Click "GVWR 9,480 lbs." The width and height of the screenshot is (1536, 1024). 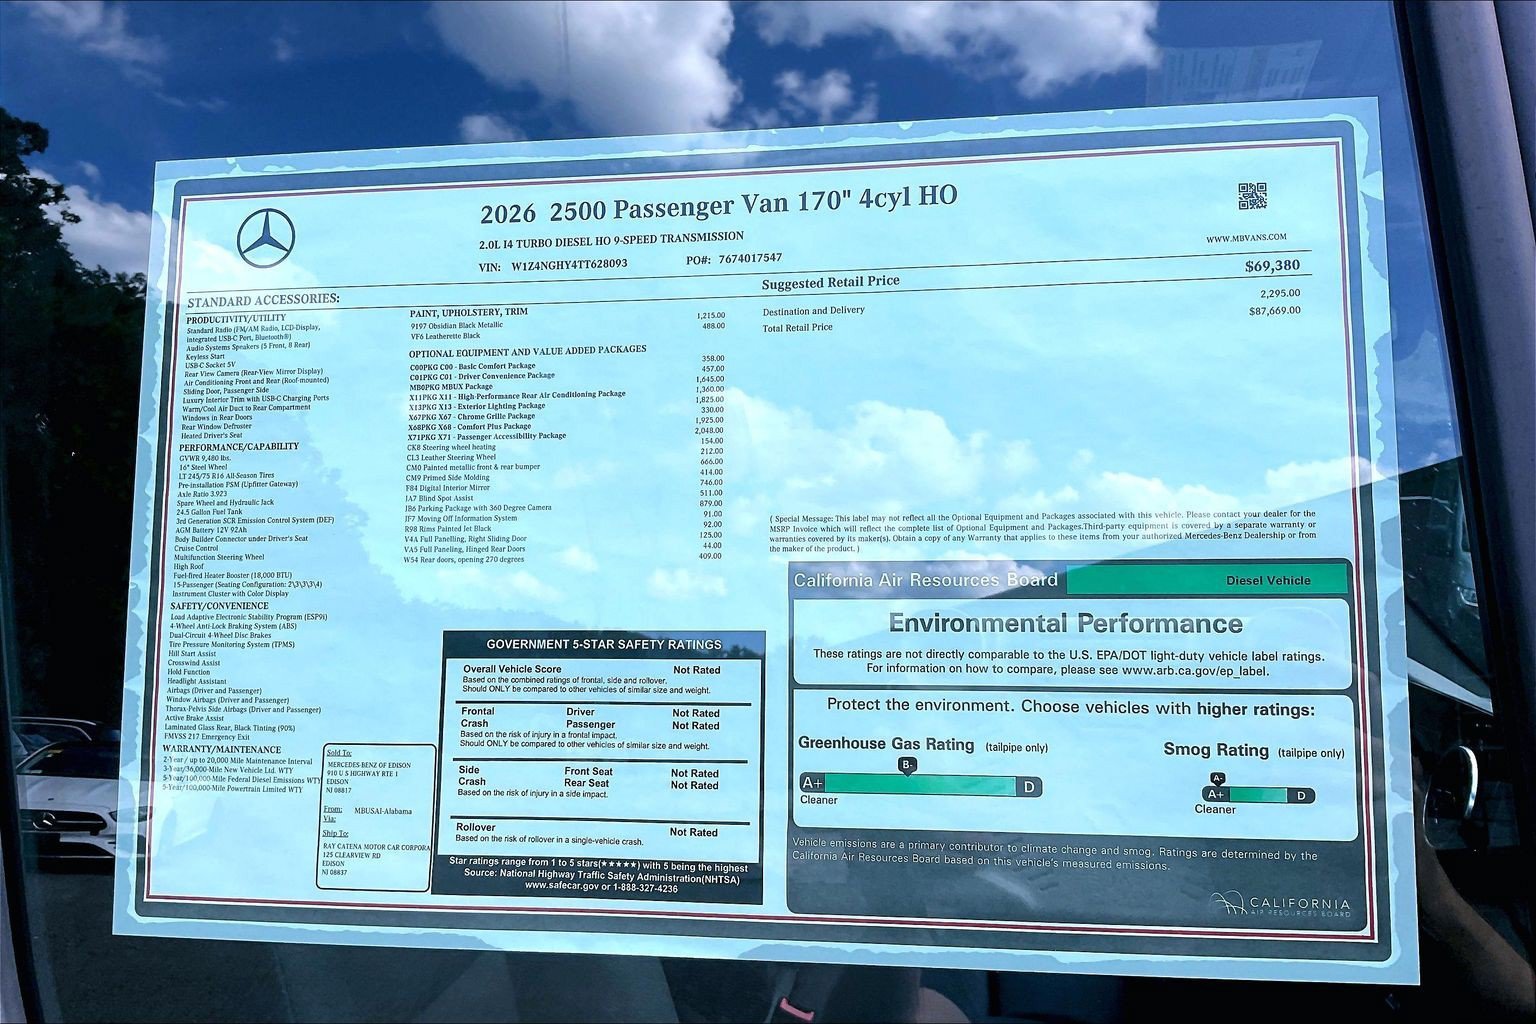pos(204,457)
